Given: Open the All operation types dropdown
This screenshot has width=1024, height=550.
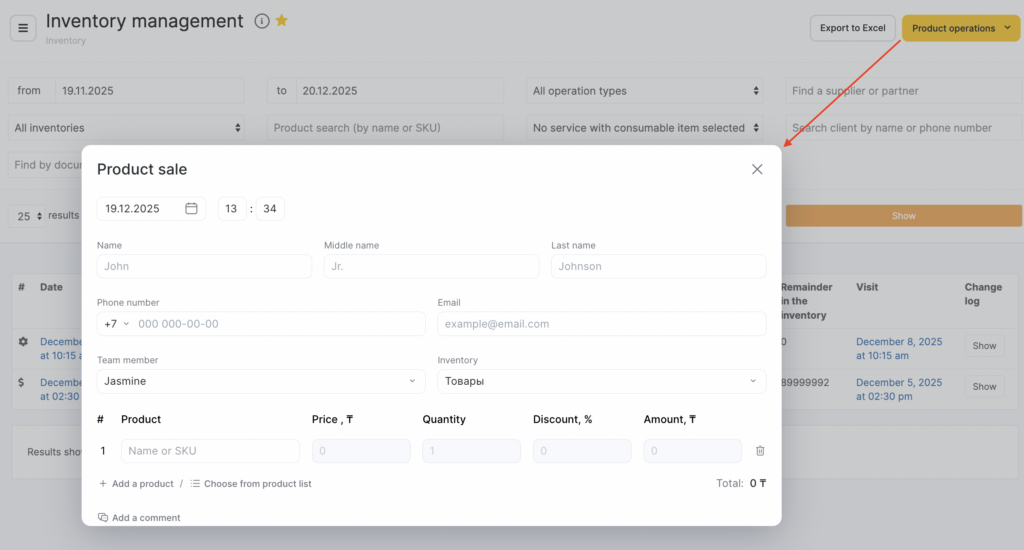Looking at the screenshot, I should click(644, 91).
